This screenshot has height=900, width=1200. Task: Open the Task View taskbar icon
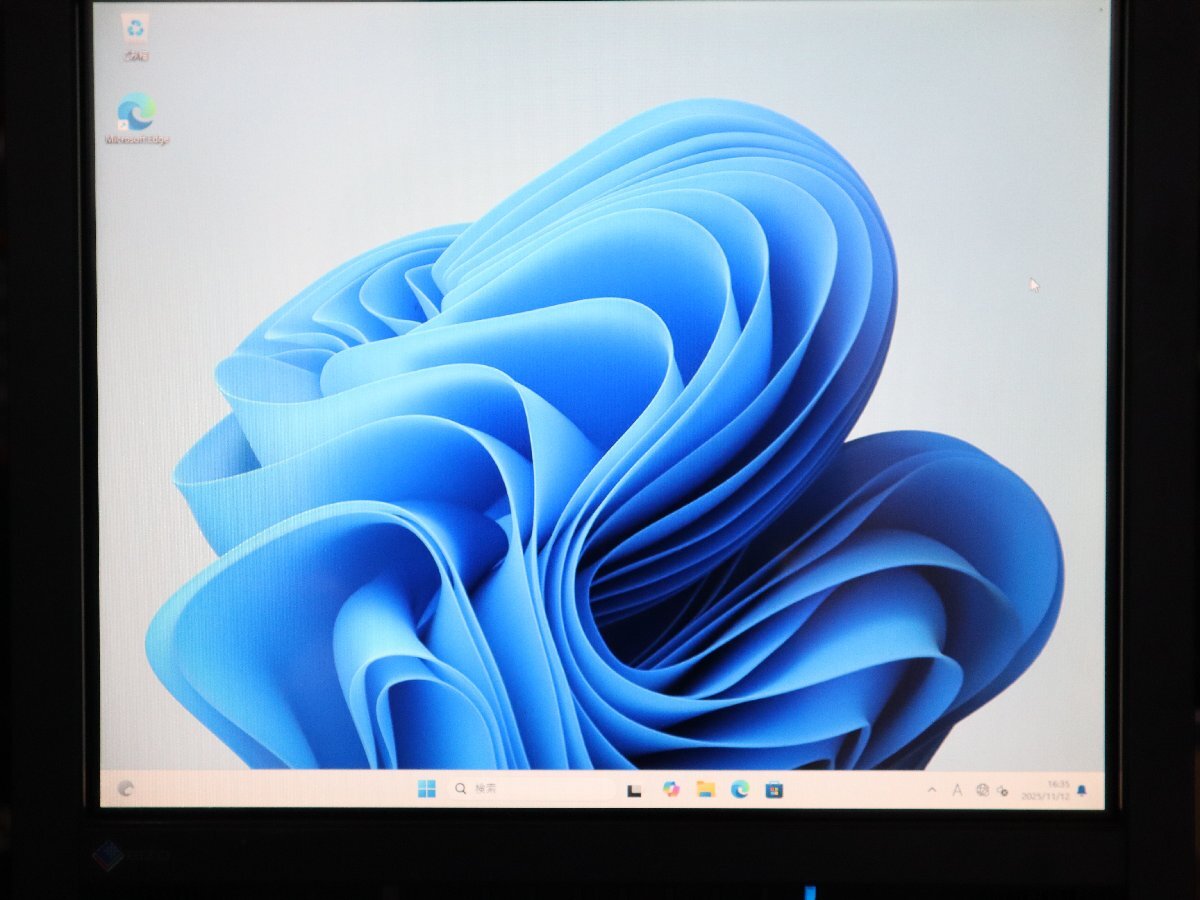click(x=633, y=790)
